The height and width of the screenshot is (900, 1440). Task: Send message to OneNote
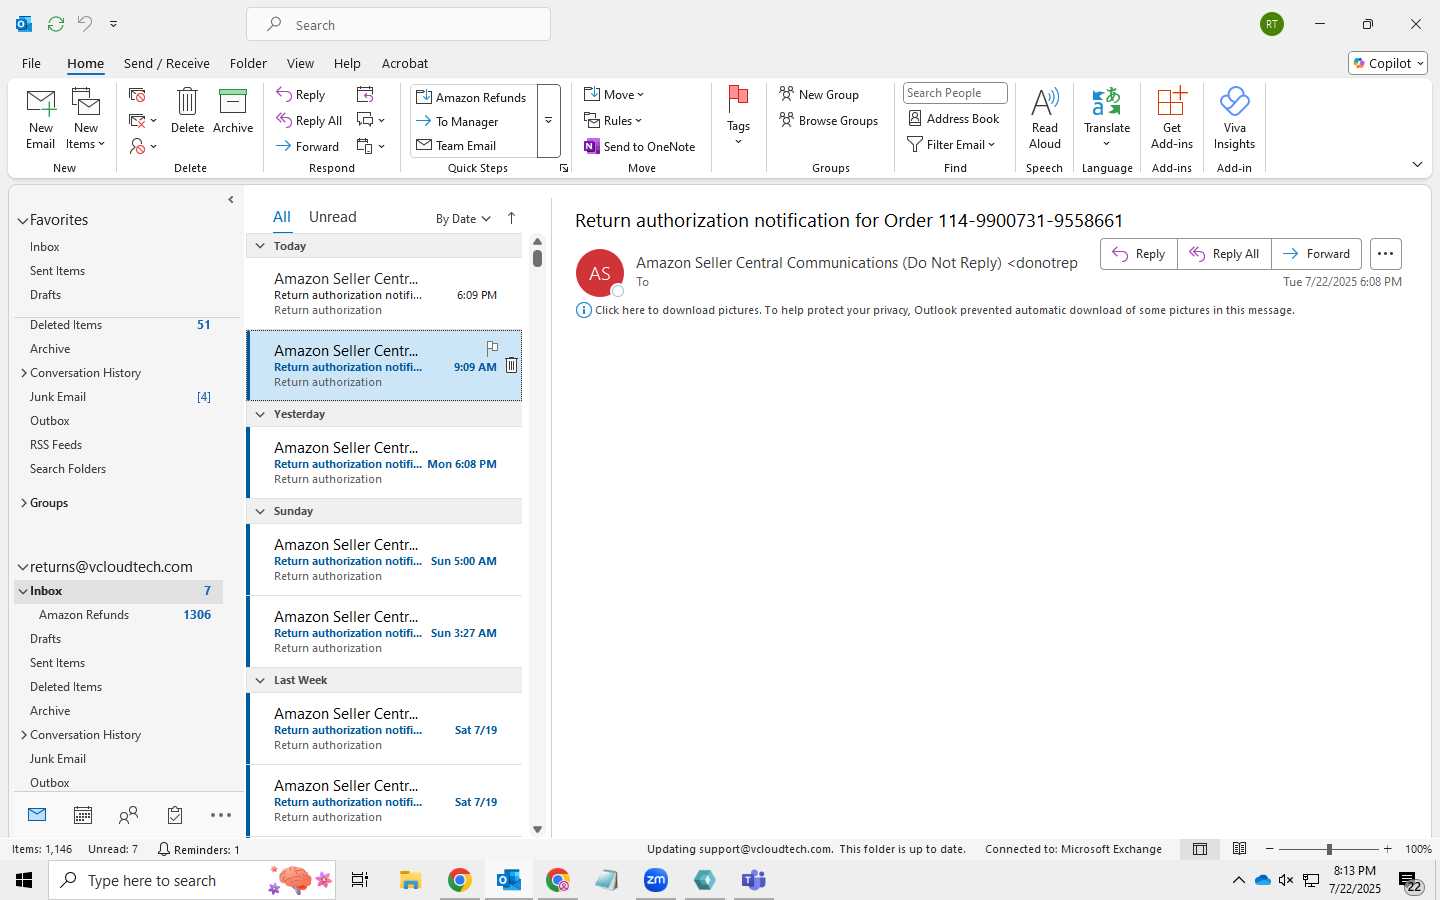640,146
